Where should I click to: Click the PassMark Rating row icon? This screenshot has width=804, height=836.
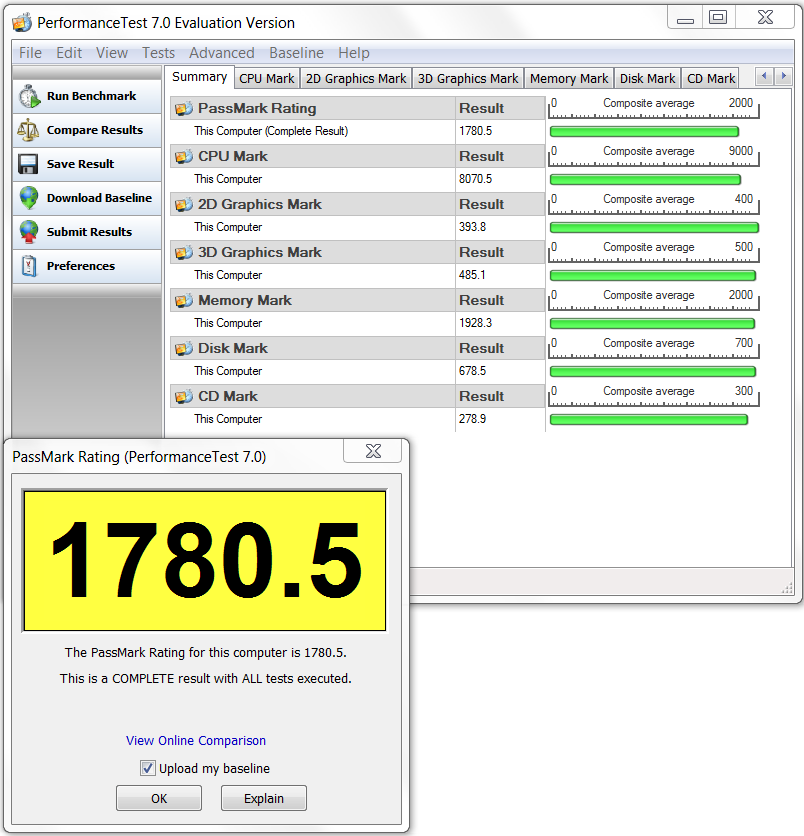(183, 108)
